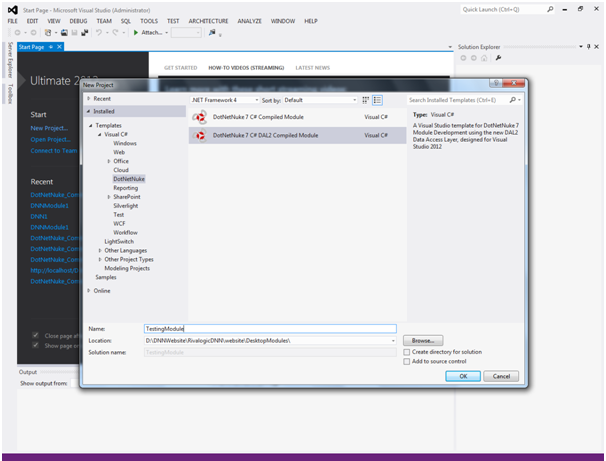
Task: Switch to LATEST NEWS tab
Action: 313,68
